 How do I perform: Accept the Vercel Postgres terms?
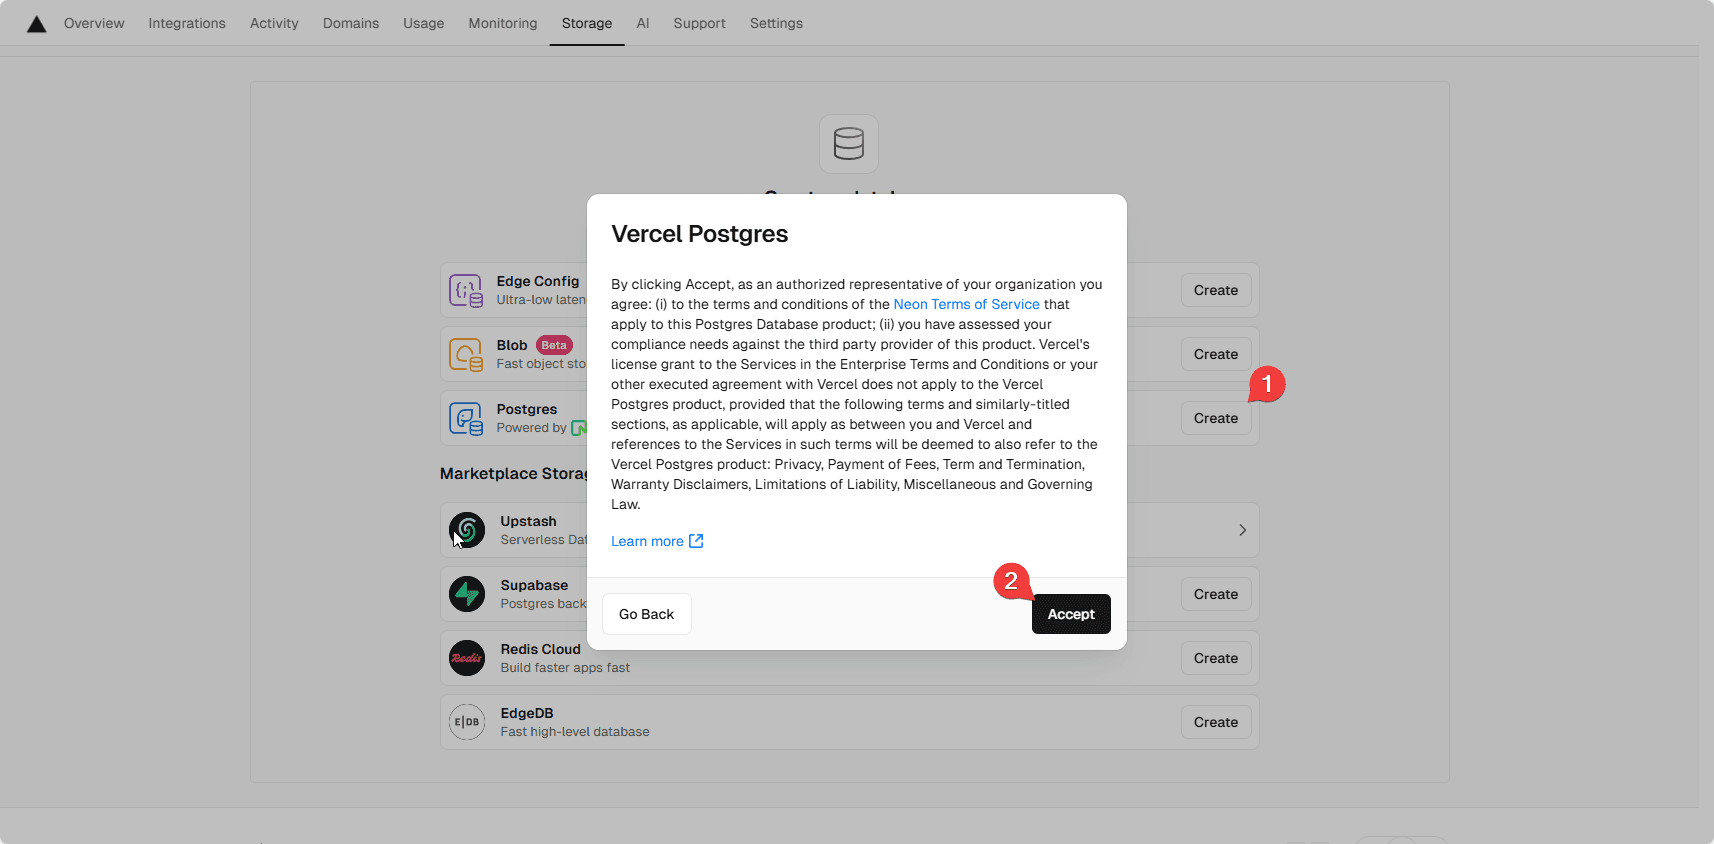coord(1071,614)
